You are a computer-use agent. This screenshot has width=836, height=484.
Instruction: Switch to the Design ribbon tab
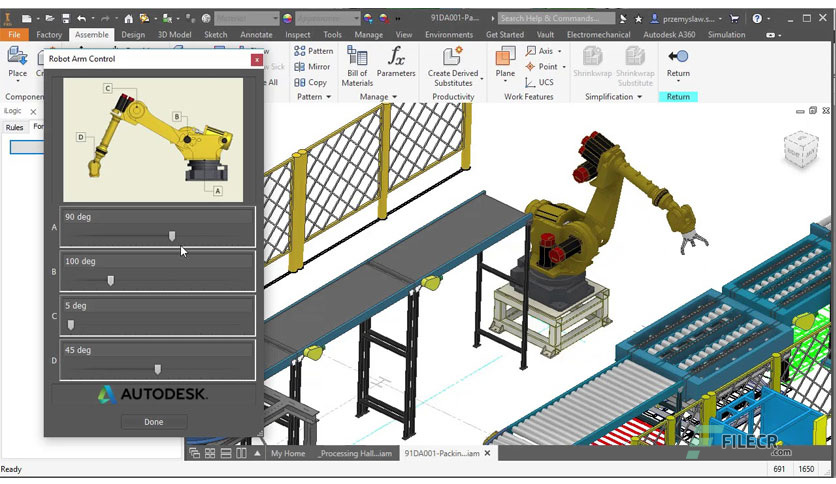[133, 35]
